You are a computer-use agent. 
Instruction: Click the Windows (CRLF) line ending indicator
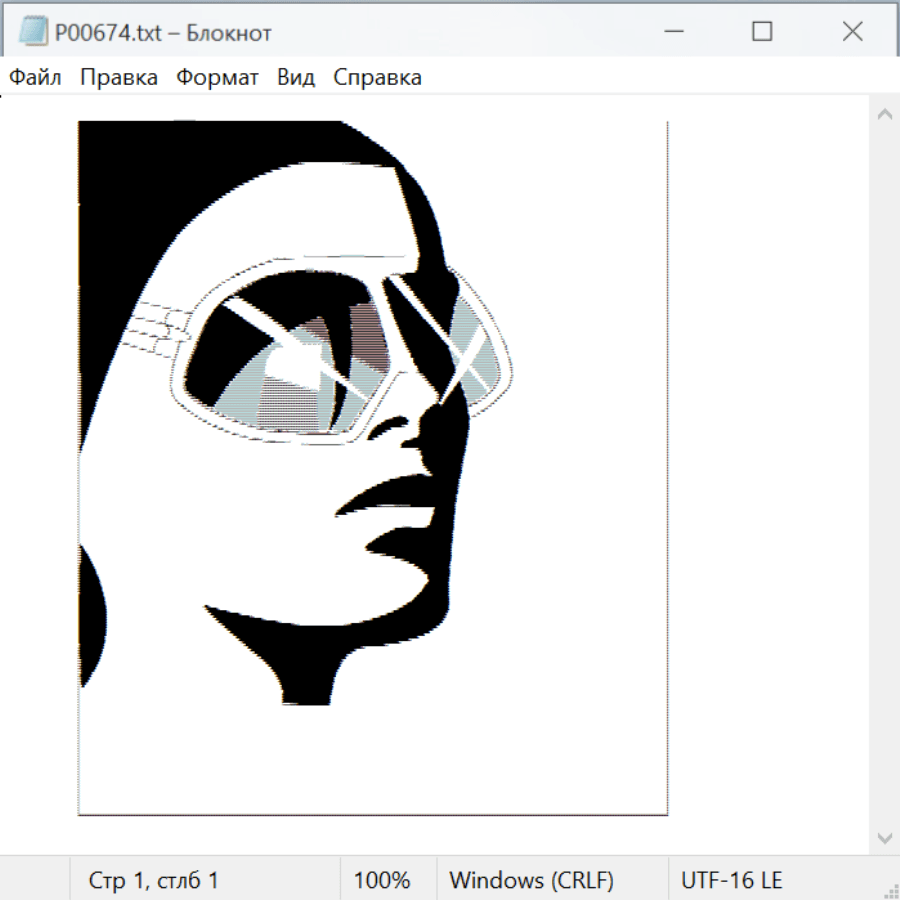(x=531, y=881)
